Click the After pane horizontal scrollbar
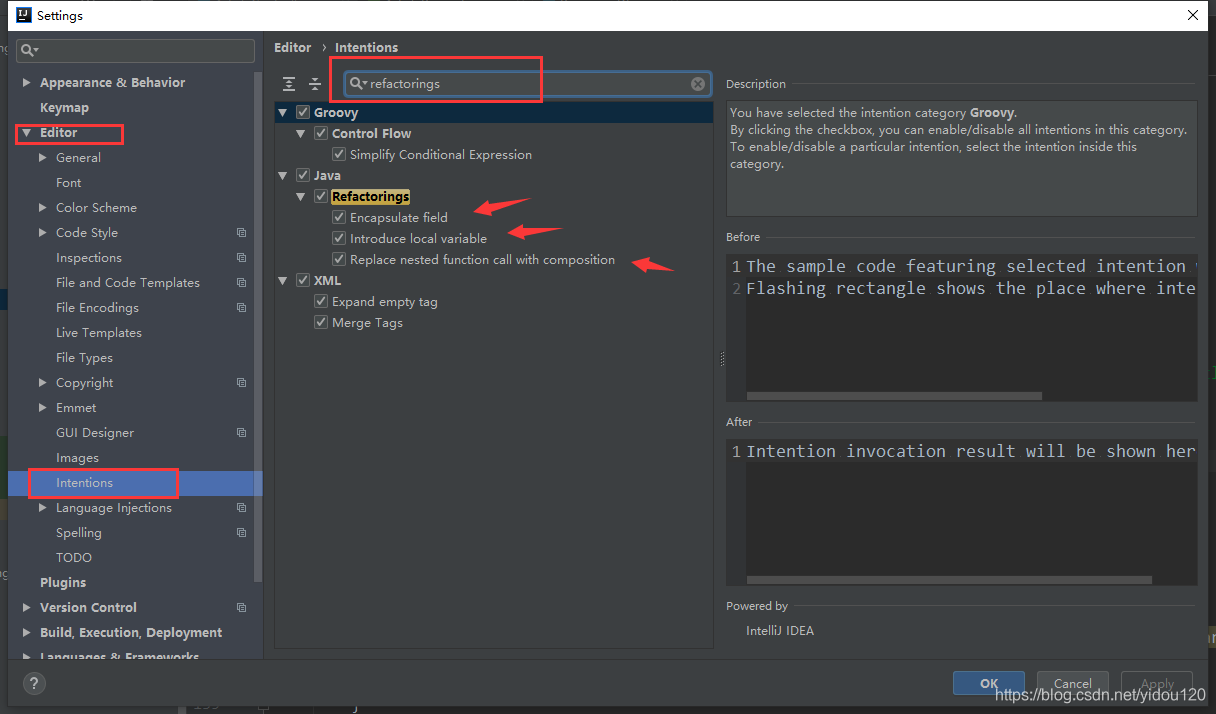 949,580
